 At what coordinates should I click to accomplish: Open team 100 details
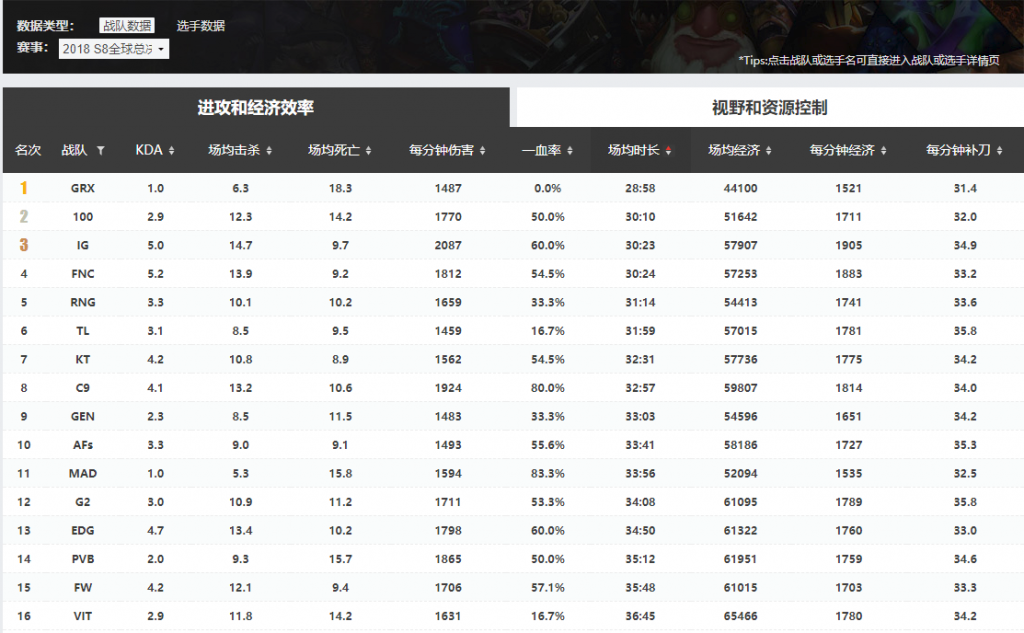(x=83, y=217)
